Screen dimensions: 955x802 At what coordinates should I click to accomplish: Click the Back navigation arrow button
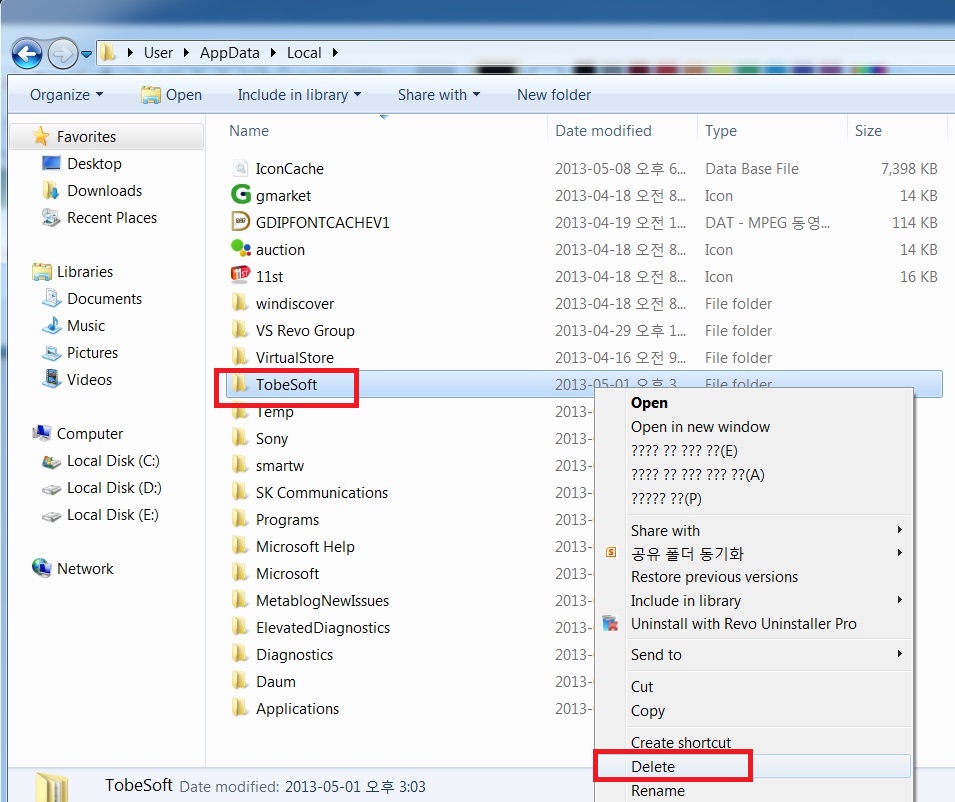coord(27,53)
